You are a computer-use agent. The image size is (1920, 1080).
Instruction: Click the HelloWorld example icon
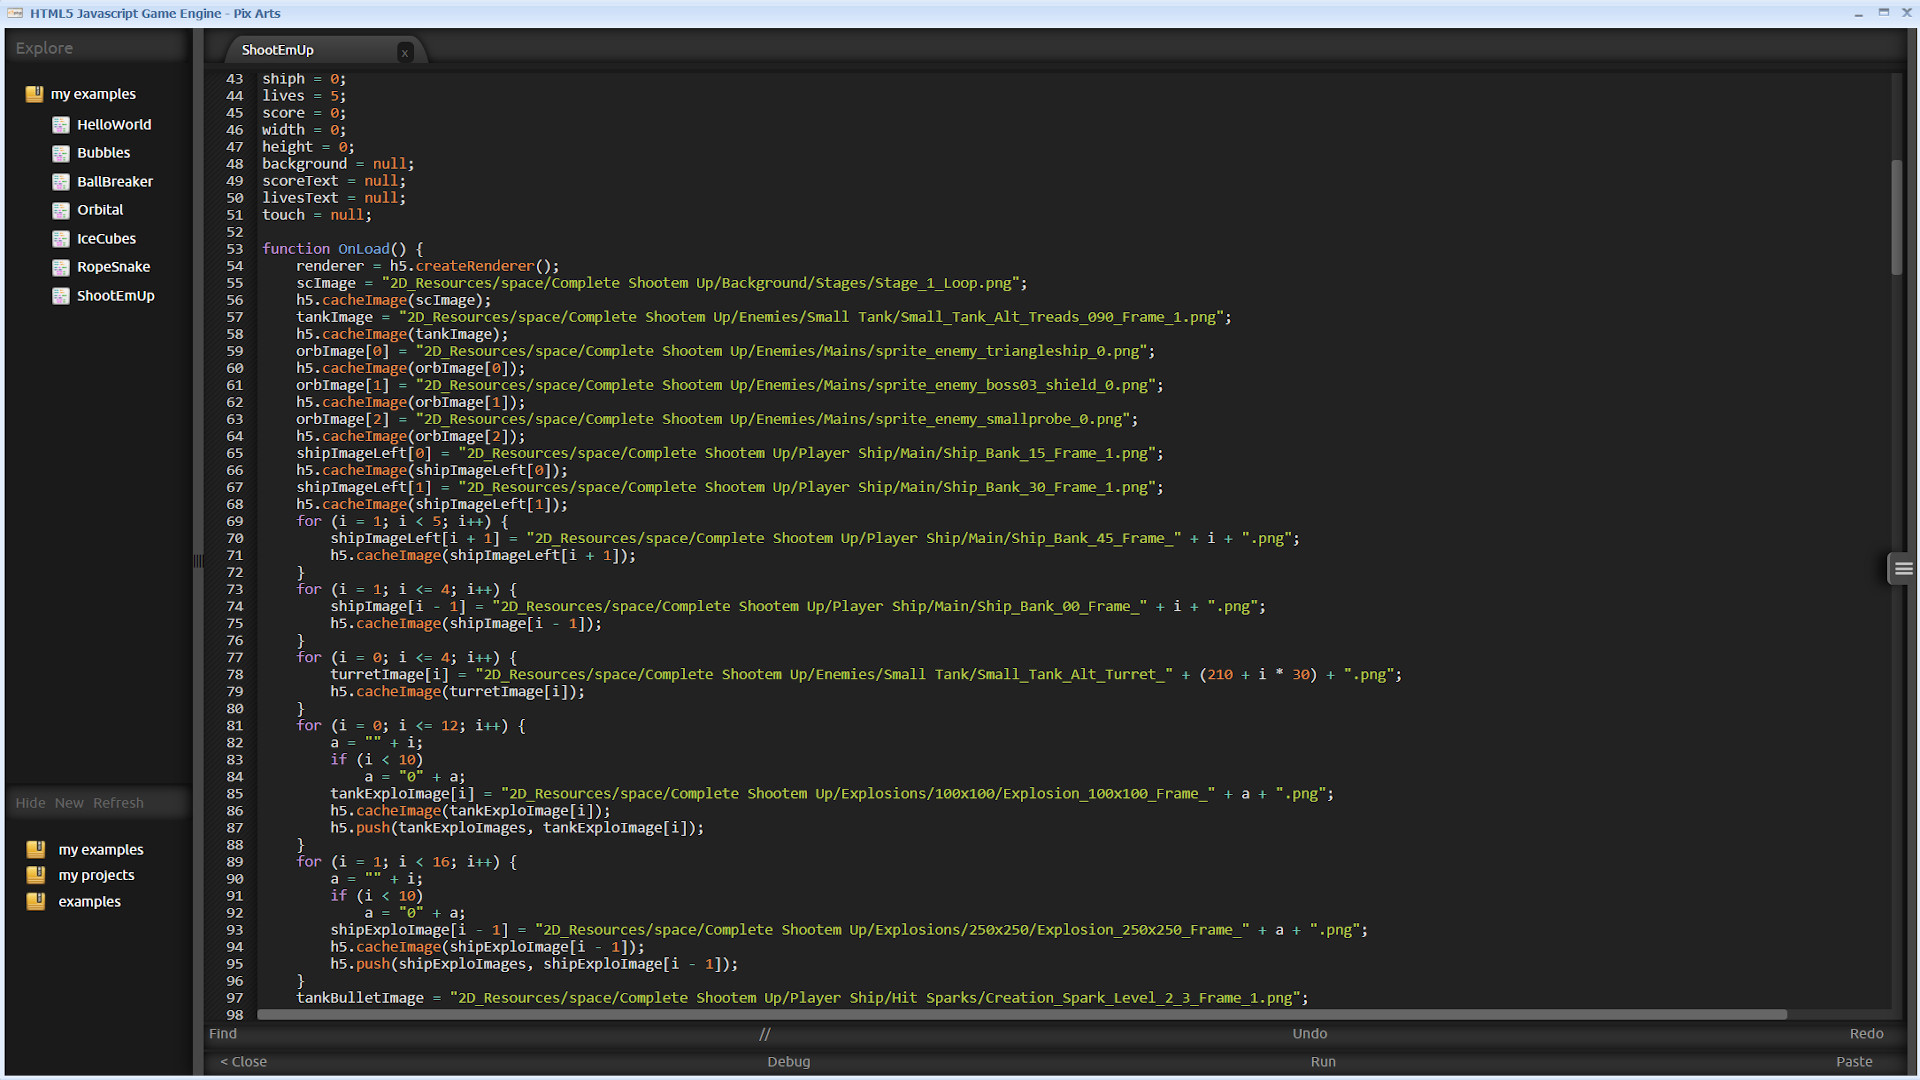[x=61, y=124]
